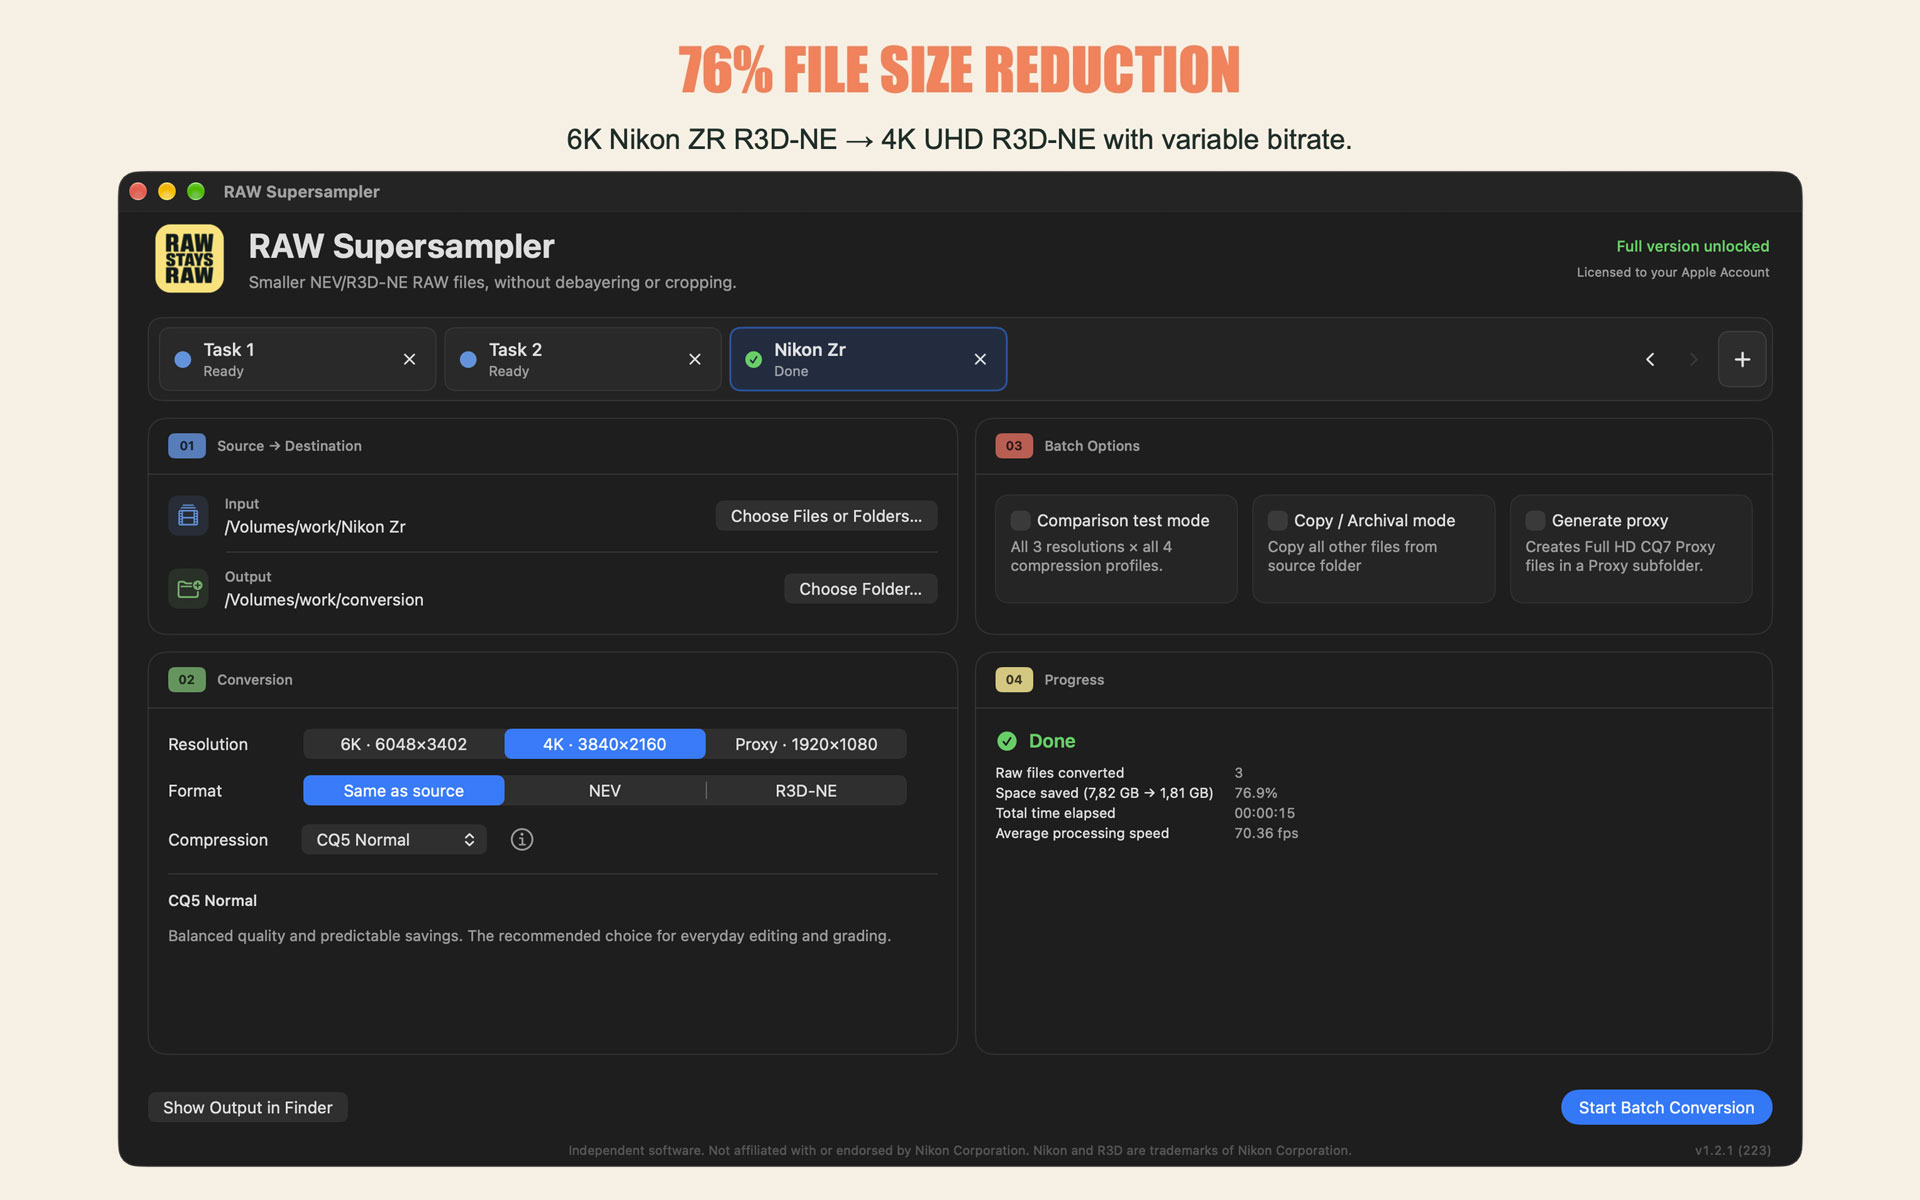Viewport: 1920px width, 1200px height.
Task: Click the Output folder icon
Action: (x=188, y=589)
